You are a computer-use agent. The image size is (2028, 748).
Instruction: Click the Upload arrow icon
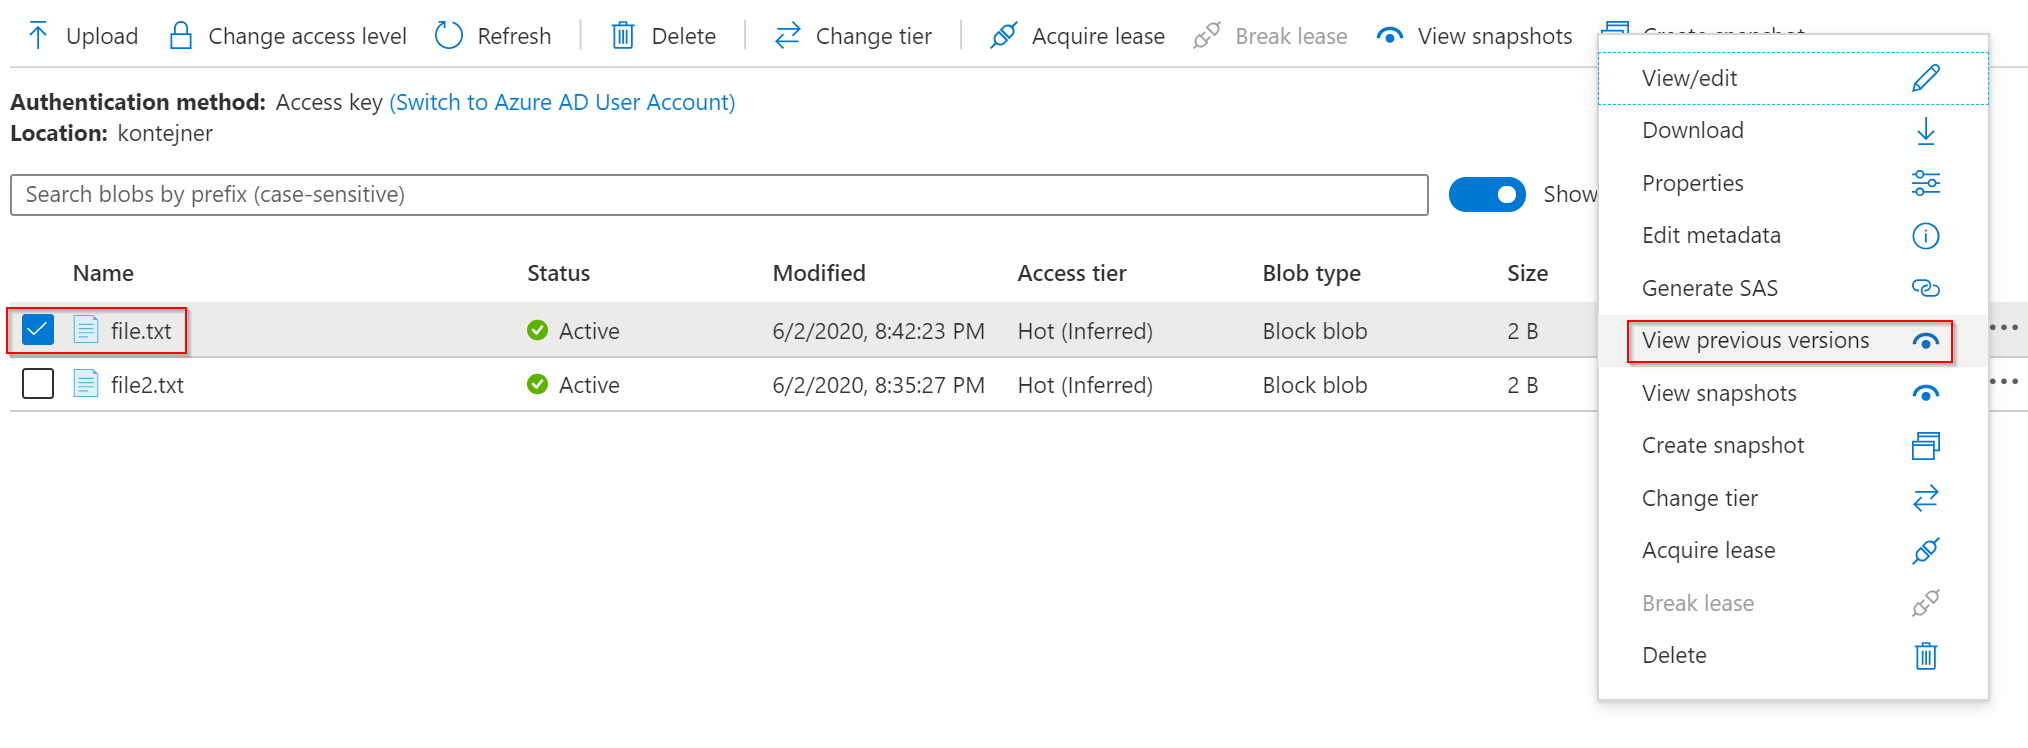point(38,36)
